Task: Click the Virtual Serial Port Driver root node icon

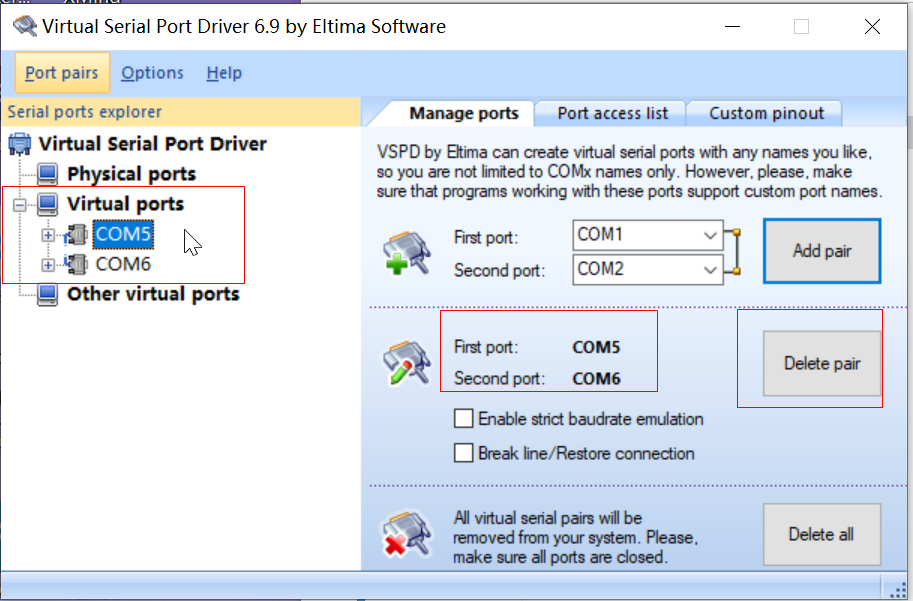Action: [x=20, y=144]
